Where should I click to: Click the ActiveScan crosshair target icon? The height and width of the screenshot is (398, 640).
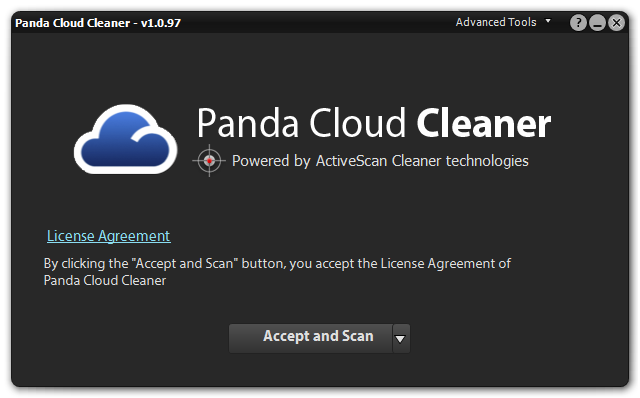[x=209, y=161]
